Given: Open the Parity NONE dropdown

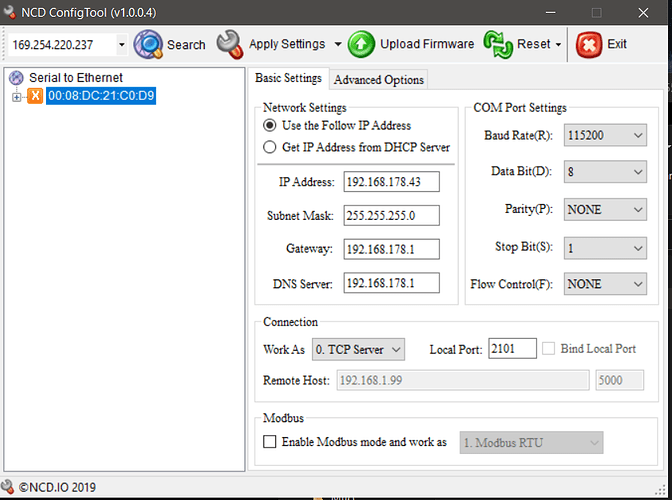Looking at the screenshot, I should click(605, 210).
